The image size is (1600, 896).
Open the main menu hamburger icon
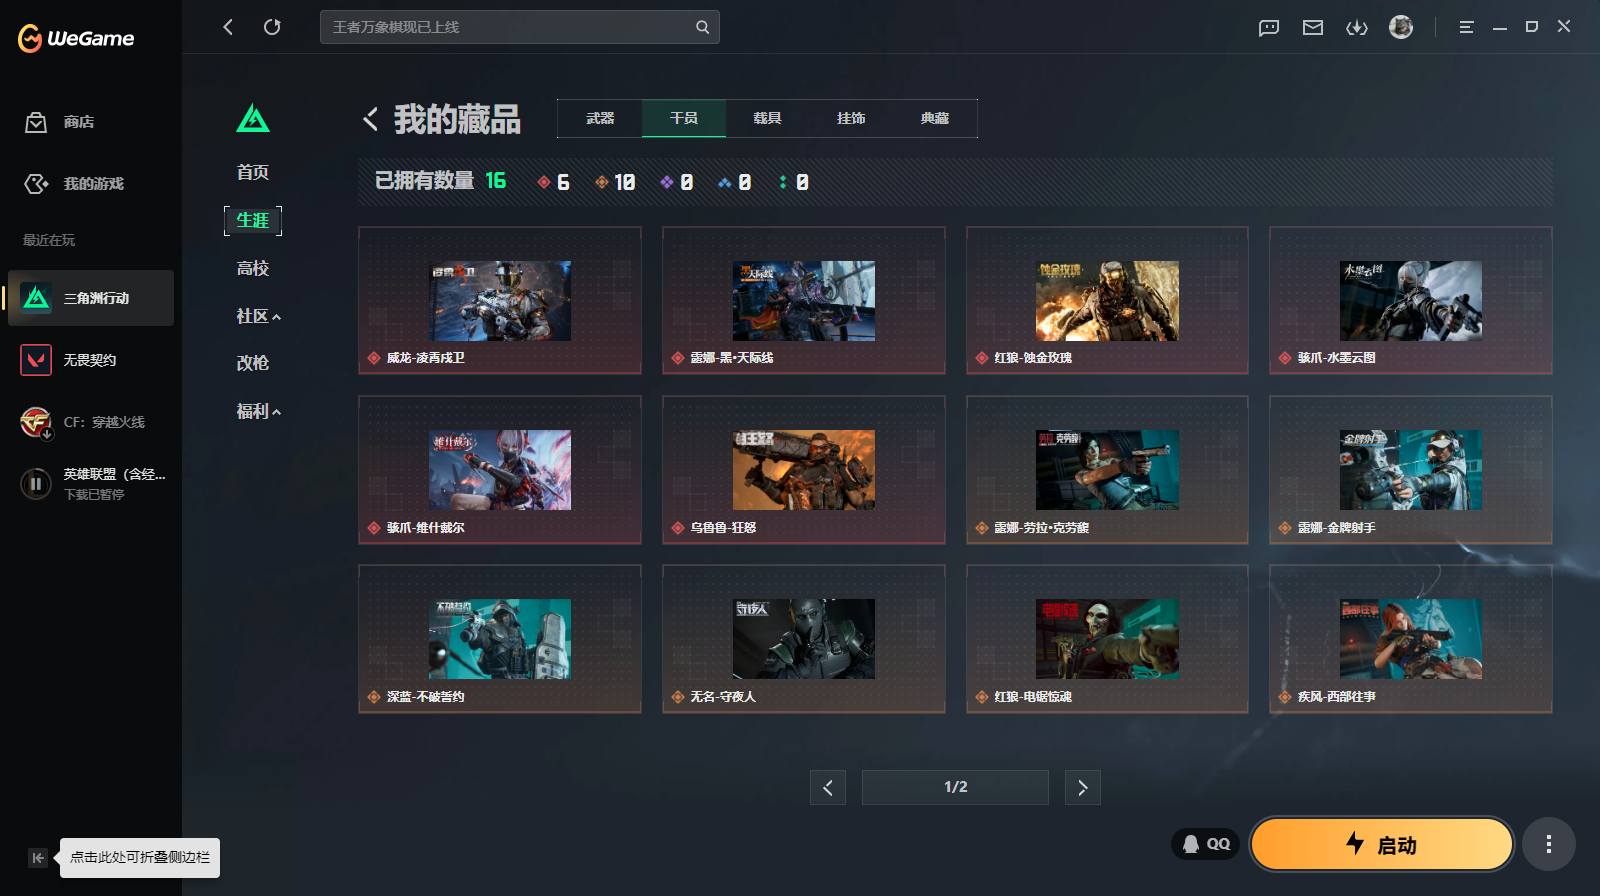point(1466,27)
